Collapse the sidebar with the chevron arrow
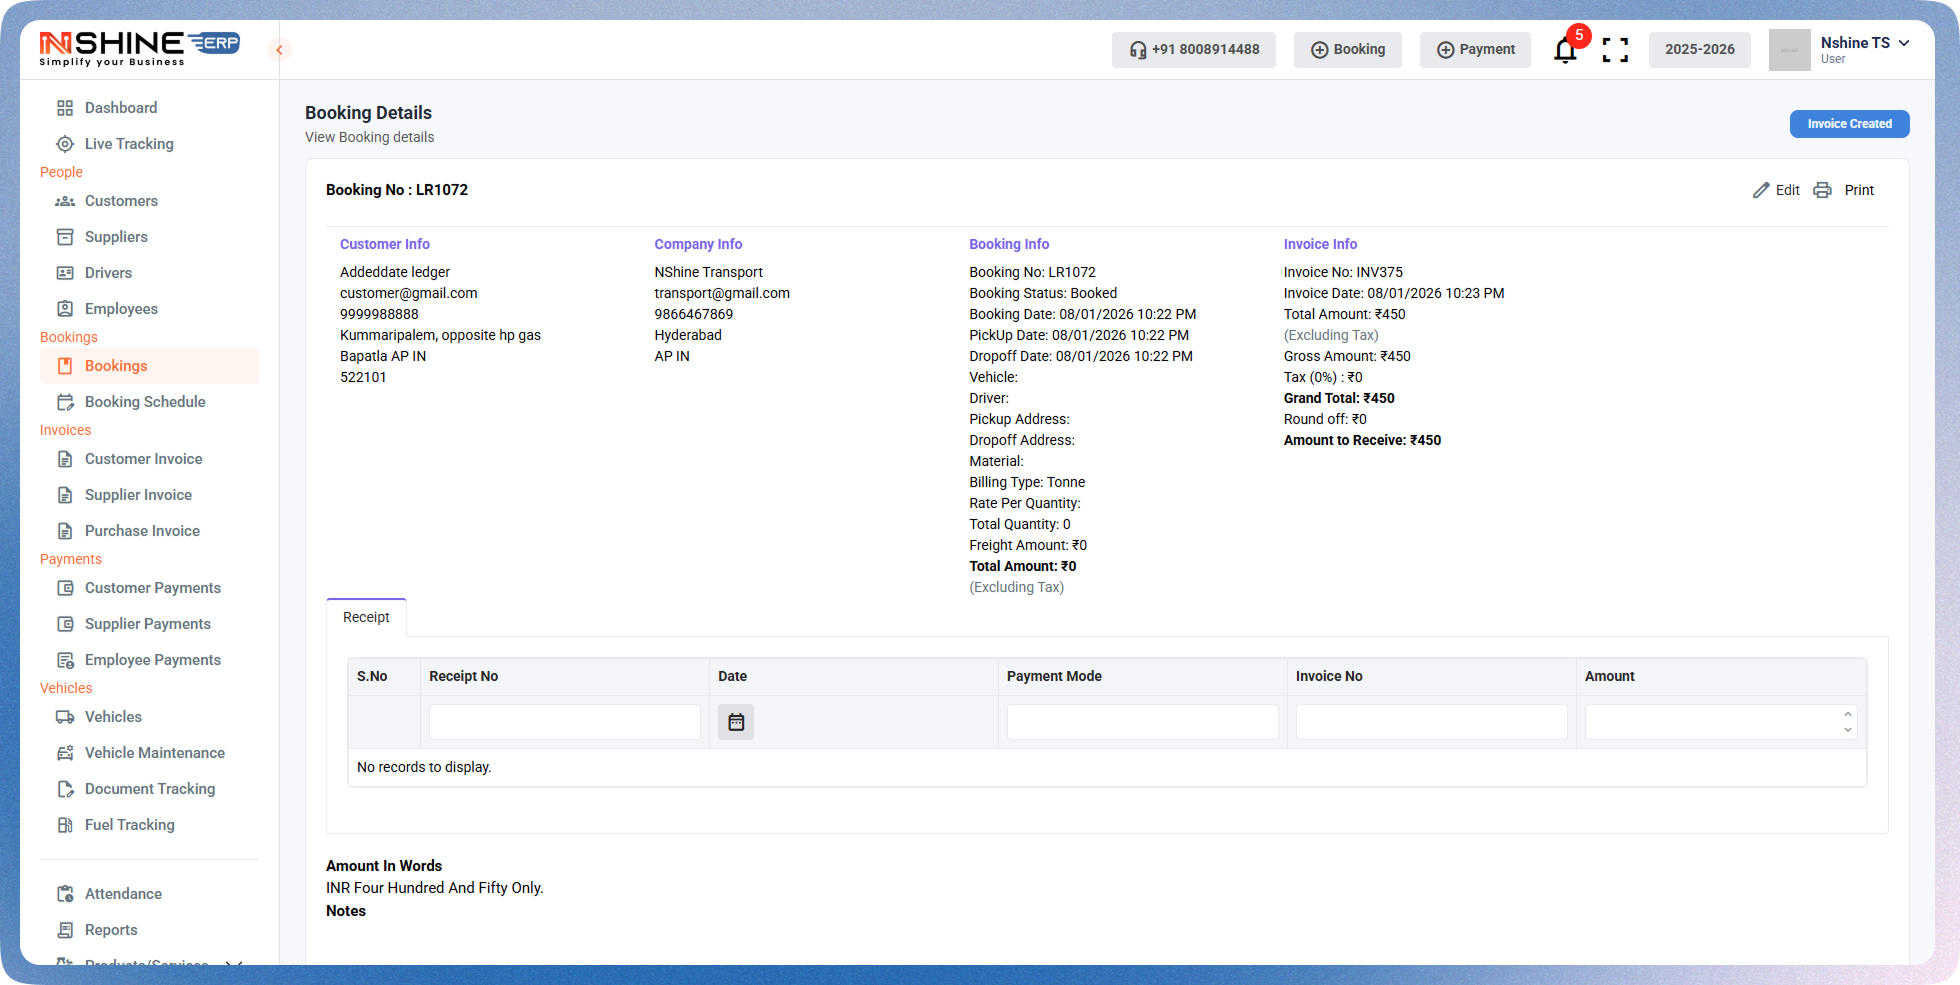The width and height of the screenshot is (1960, 985). pos(278,50)
